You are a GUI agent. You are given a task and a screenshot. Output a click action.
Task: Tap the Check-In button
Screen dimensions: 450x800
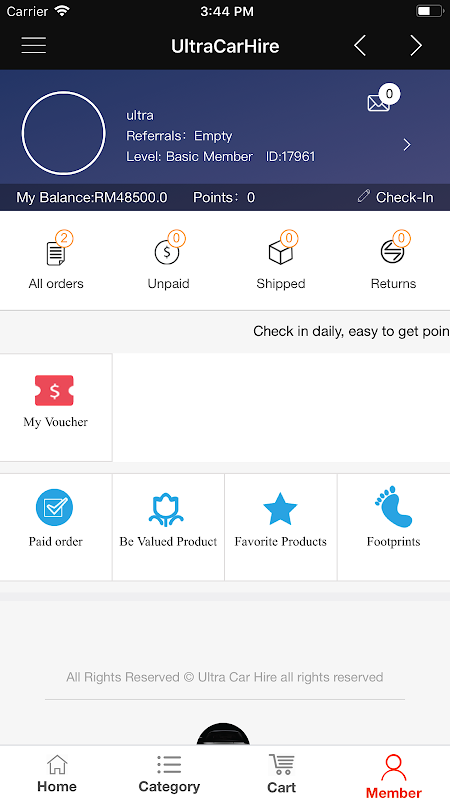[x=395, y=197]
